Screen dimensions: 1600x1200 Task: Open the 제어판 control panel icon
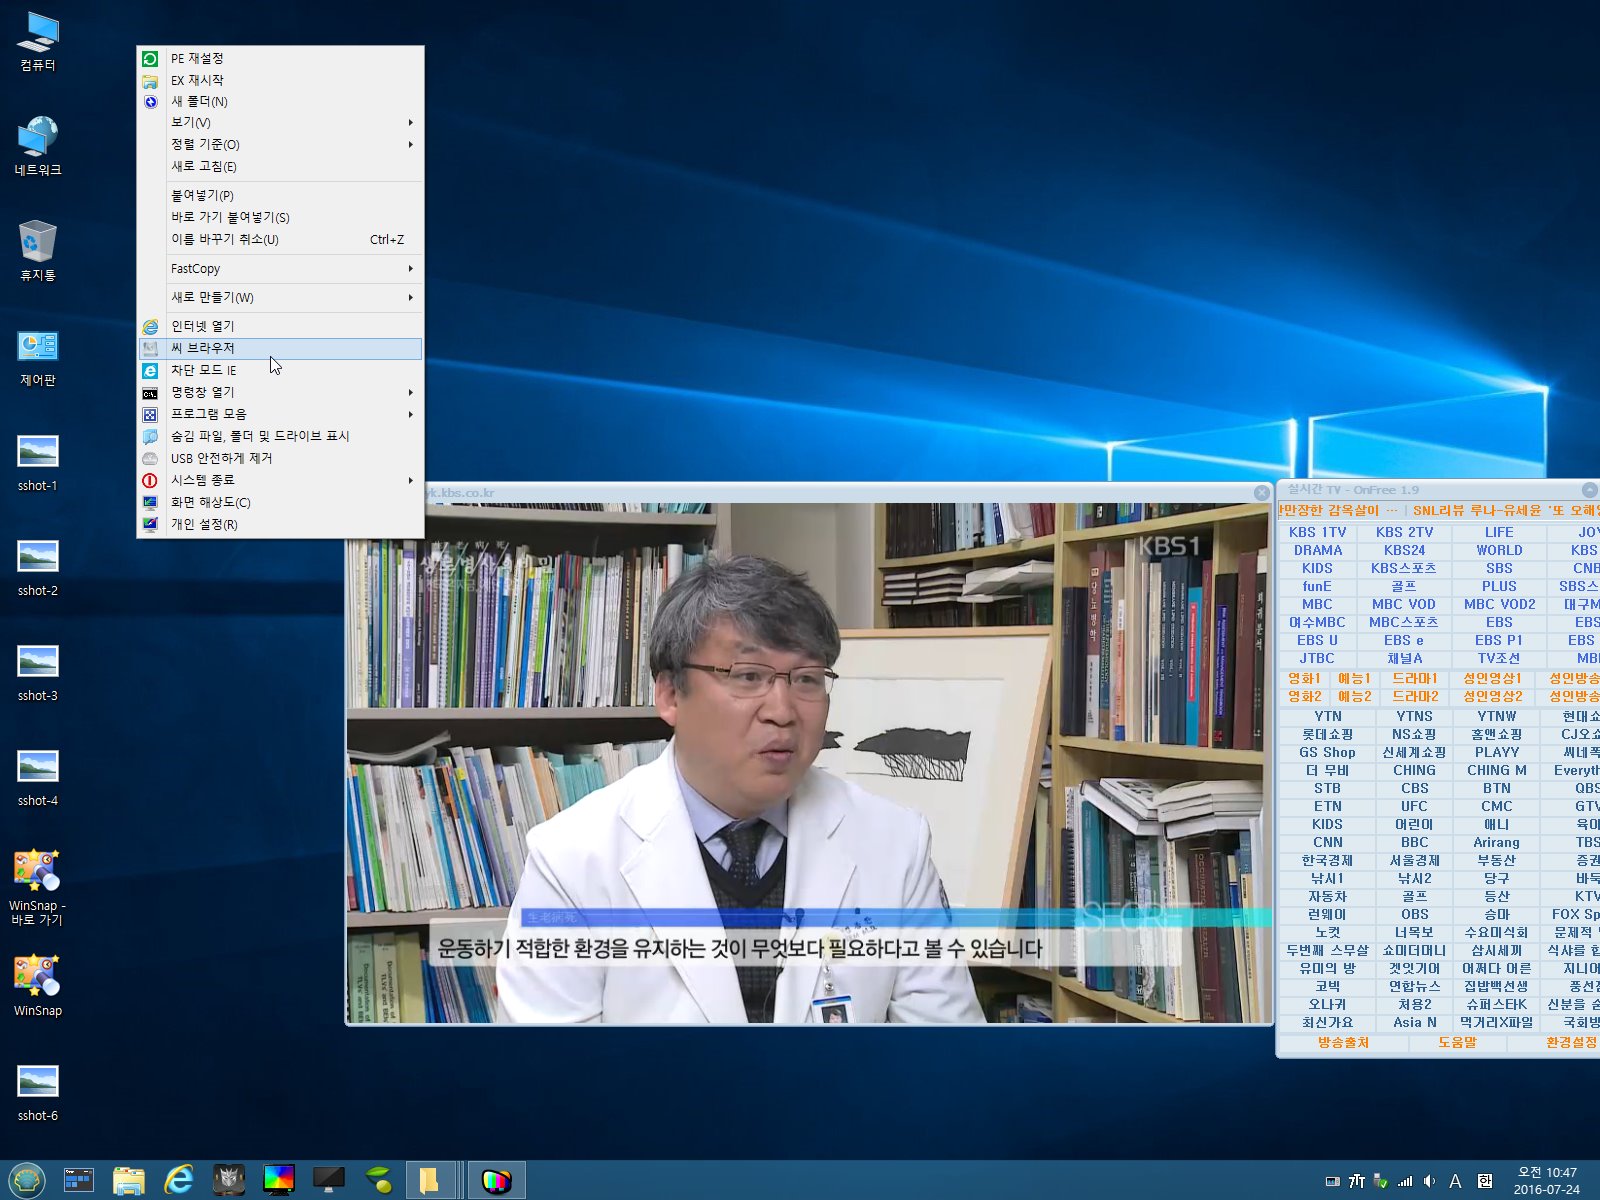38,357
